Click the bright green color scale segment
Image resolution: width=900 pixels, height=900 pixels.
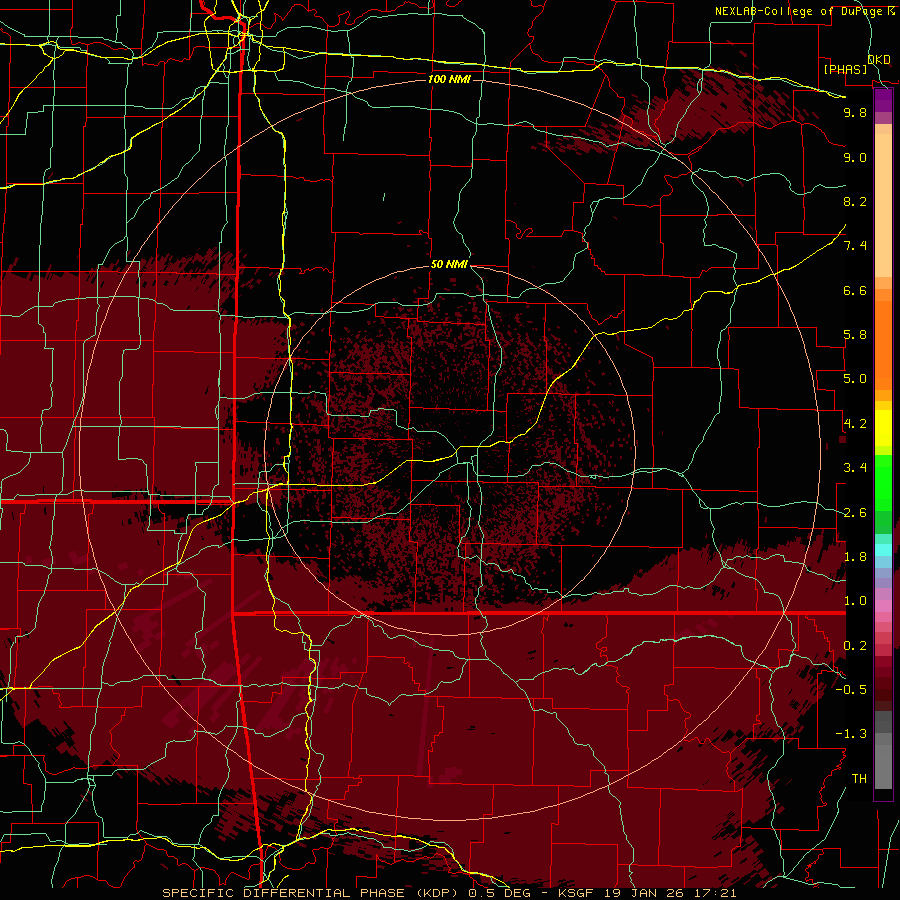pyautogui.click(x=883, y=482)
